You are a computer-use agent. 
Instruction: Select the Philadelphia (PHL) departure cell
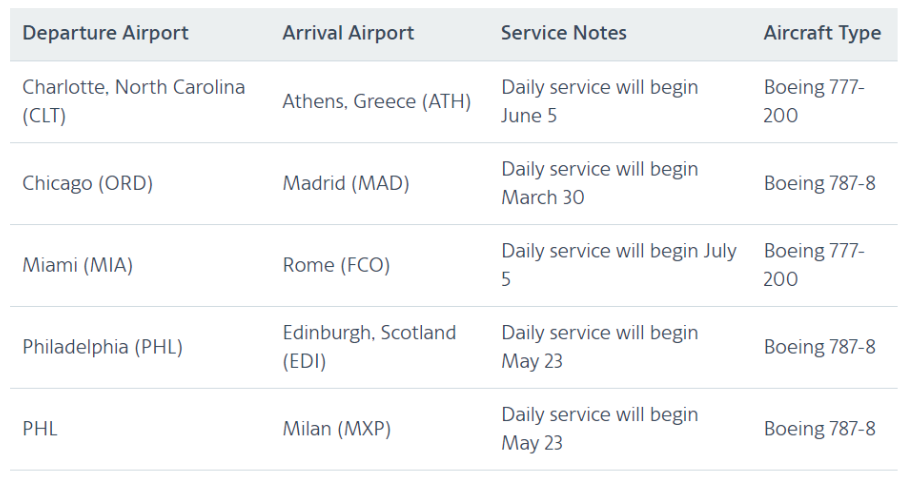click(102, 347)
